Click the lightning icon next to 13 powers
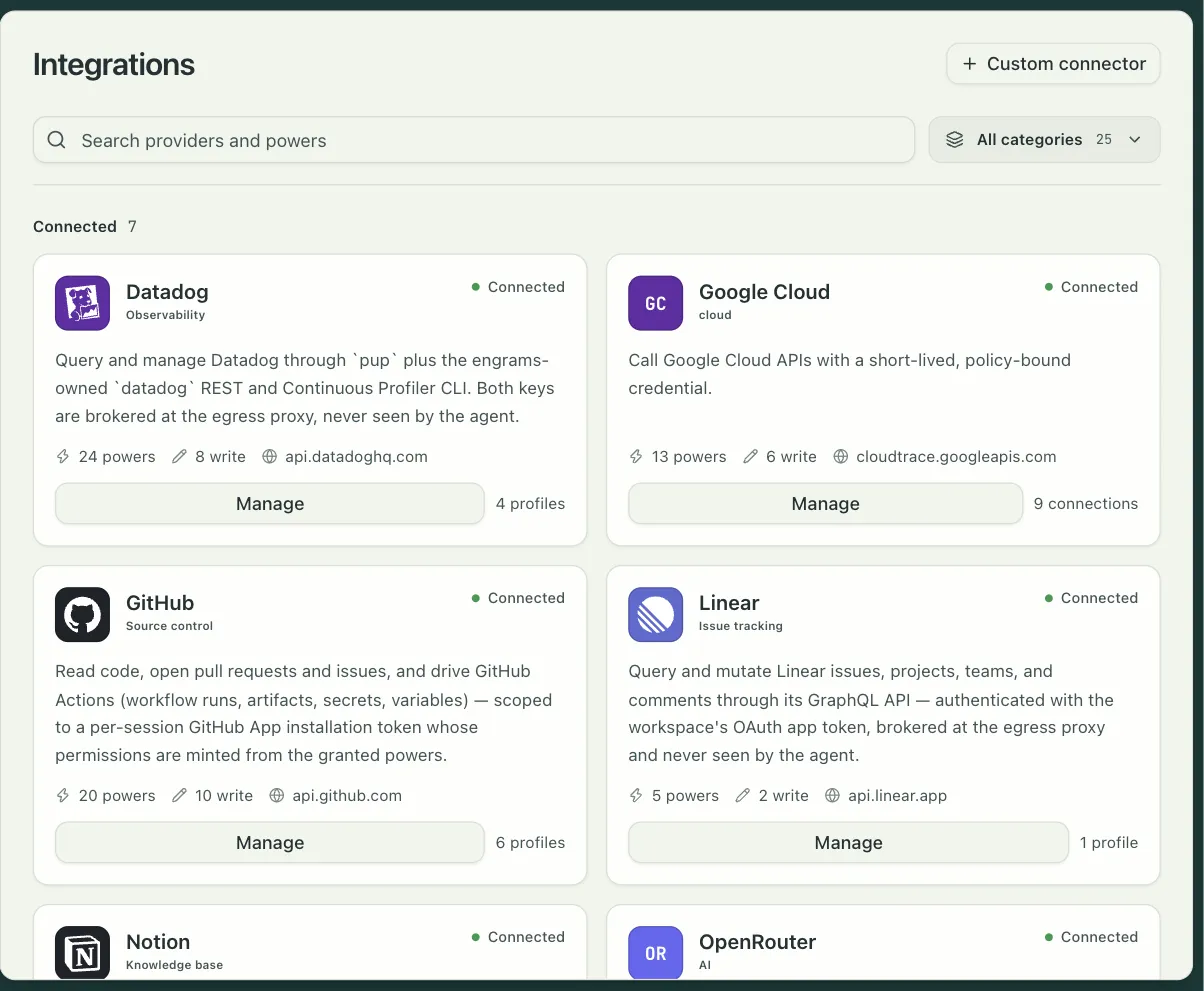1204x991 pixels. click(x=636, y=456)
